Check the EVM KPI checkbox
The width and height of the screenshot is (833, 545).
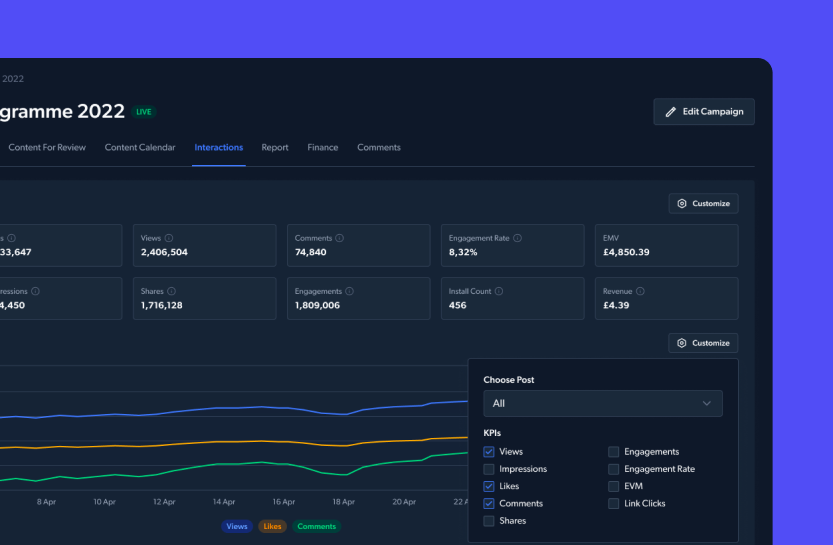[614, 486]
